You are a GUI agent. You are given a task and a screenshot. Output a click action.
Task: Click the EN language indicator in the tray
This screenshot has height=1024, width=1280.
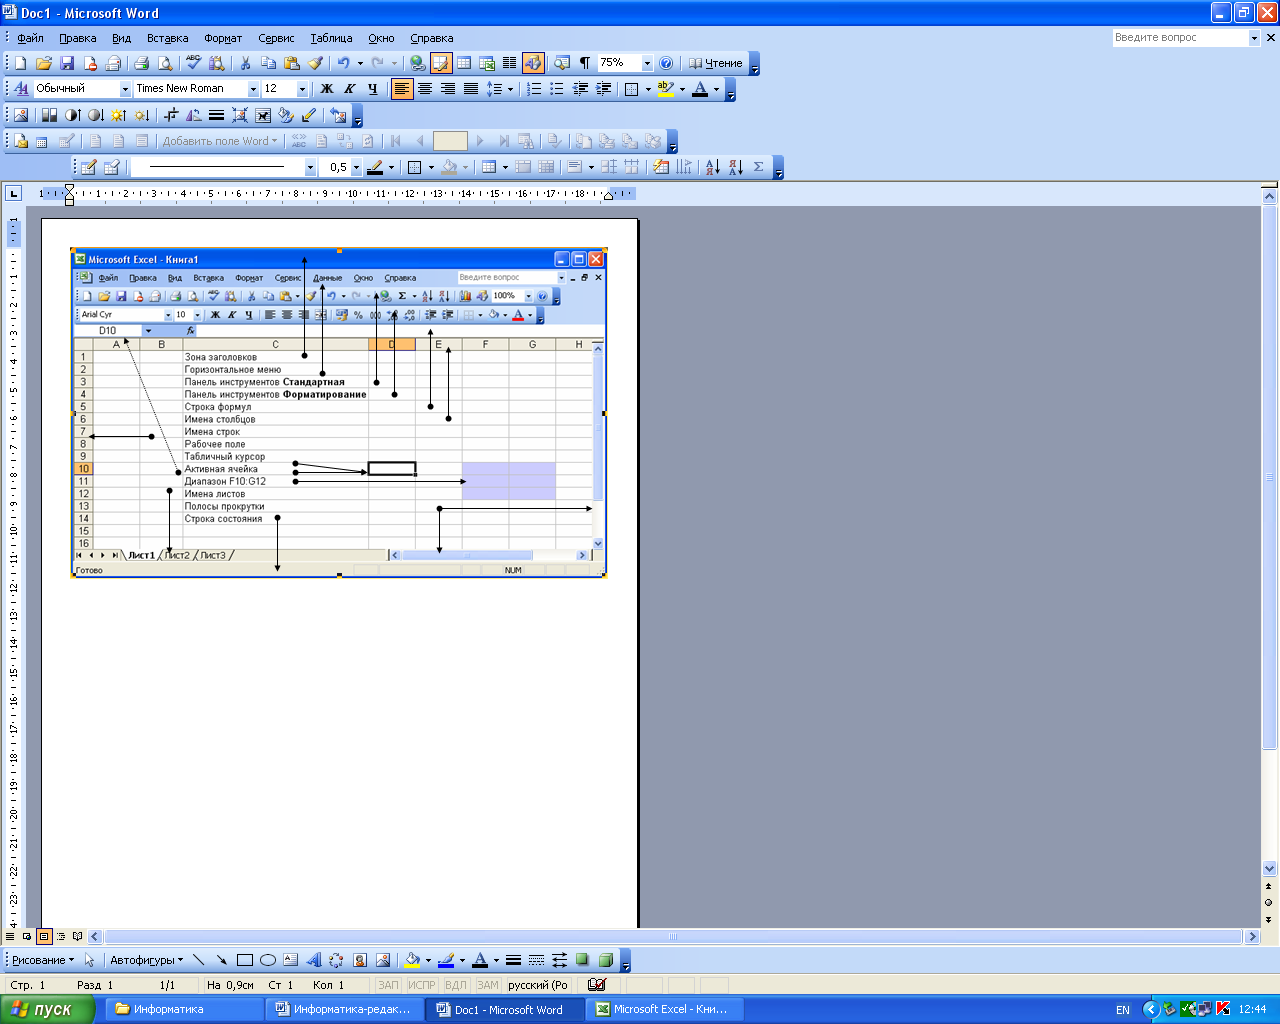pyautogui.click(x=1123, y=1010)
